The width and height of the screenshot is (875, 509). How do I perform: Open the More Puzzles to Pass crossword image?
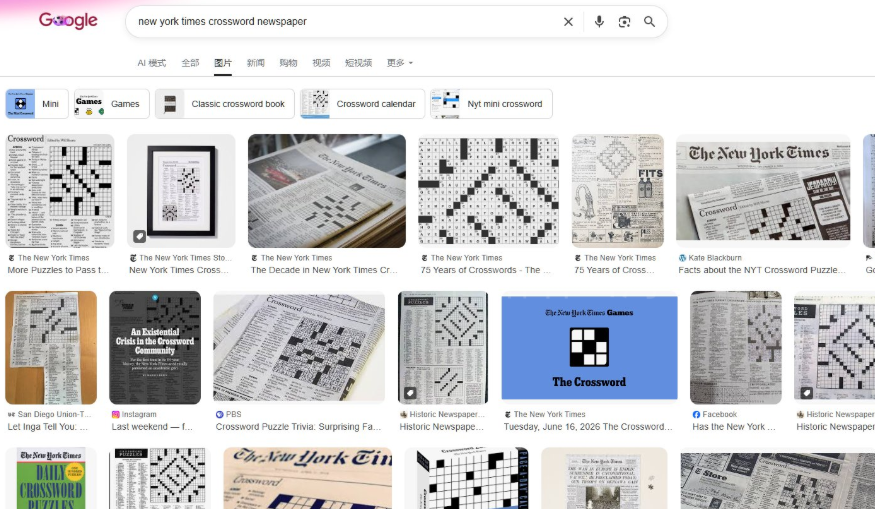60,191
